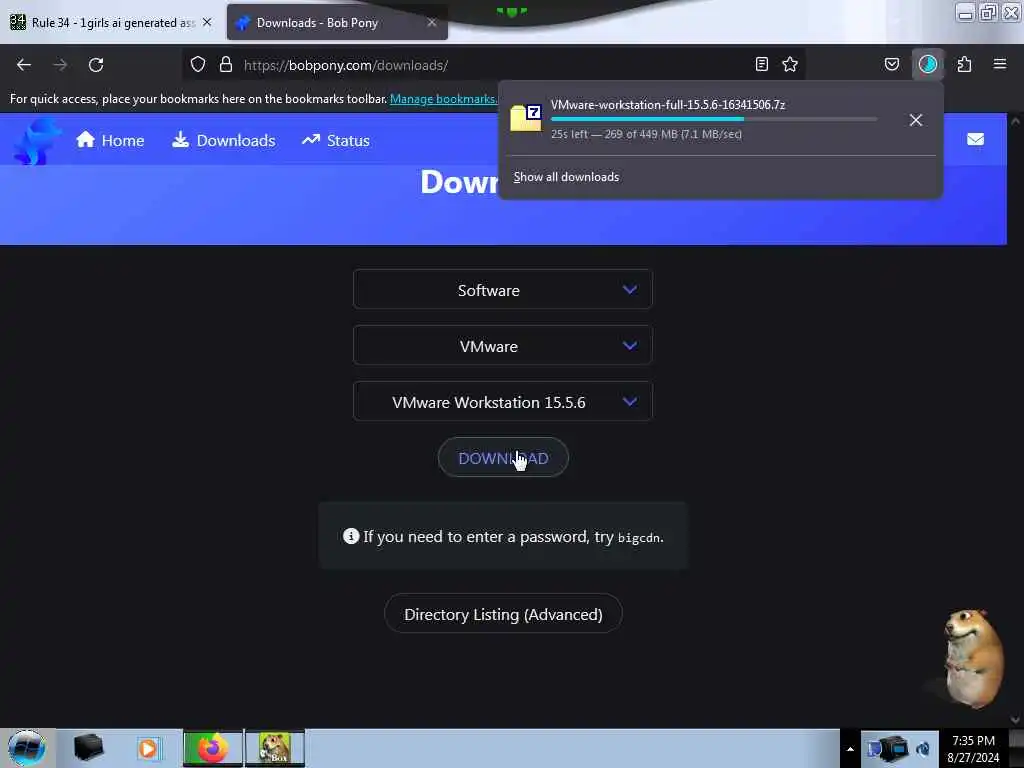Click the site security padlock icon
Screen dimensions: 1024x768
[x=226, y=65]
